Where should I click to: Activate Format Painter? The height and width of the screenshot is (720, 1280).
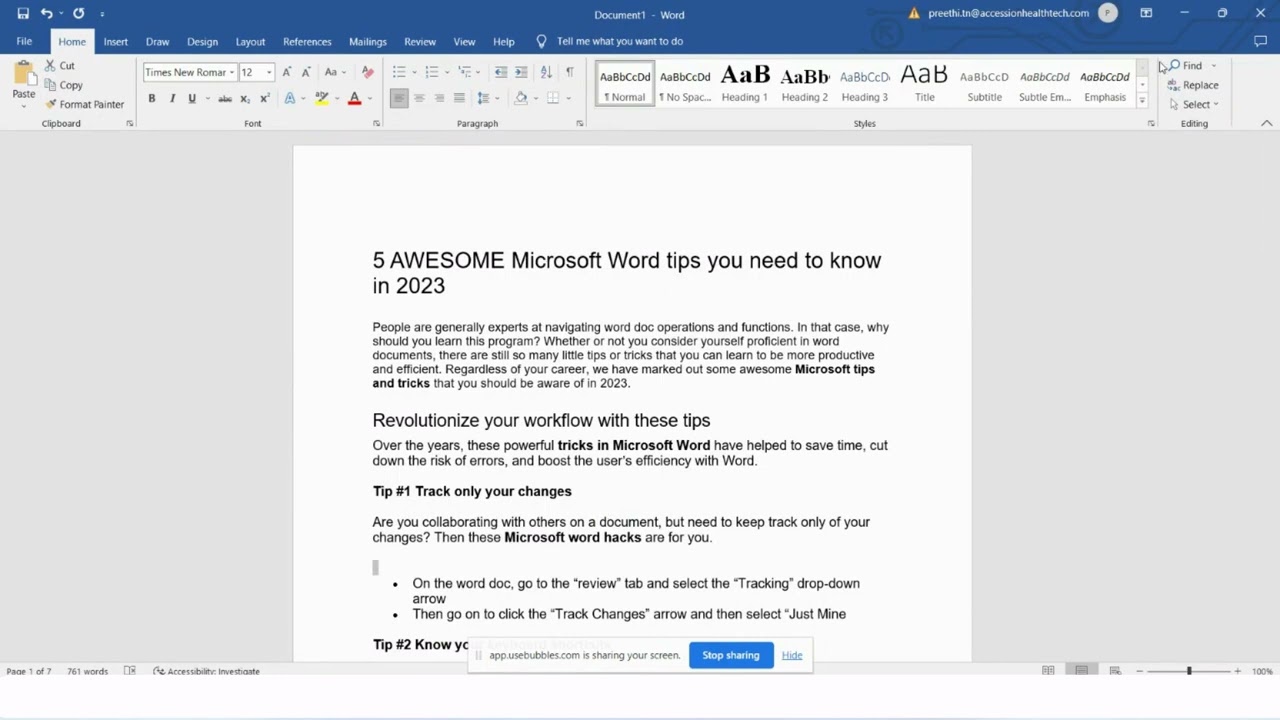[x=84, y=104]
